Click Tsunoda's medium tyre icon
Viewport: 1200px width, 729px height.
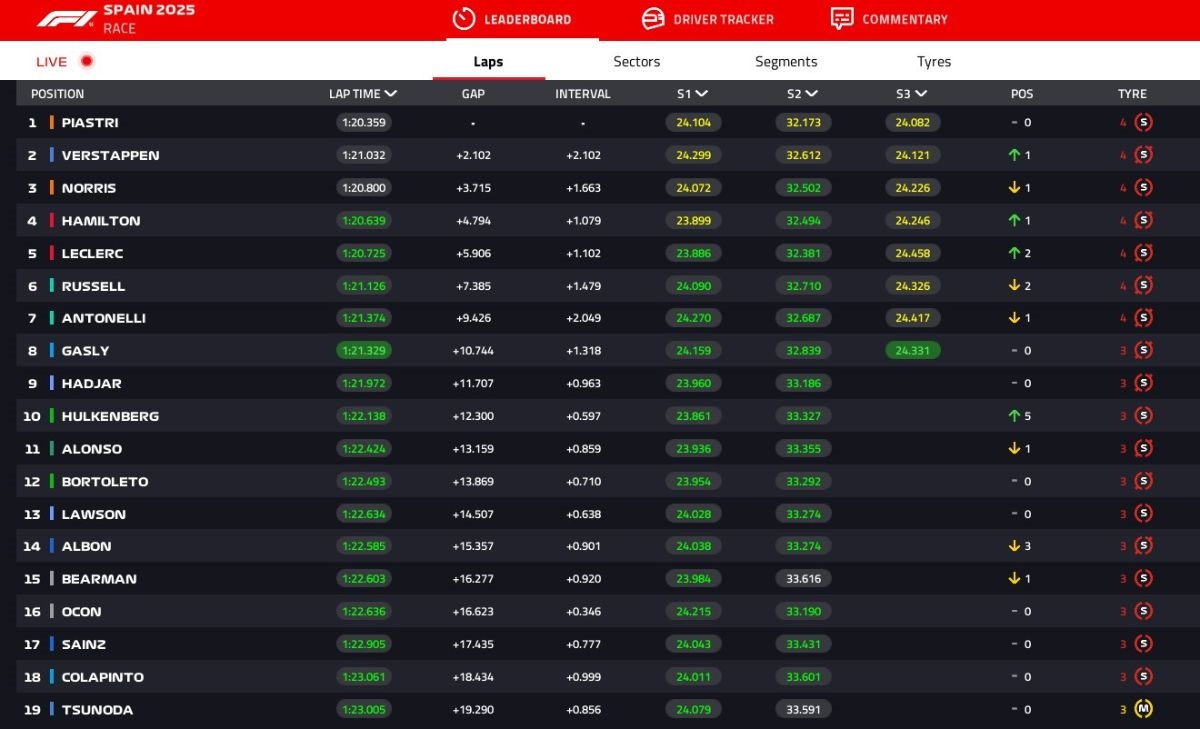(x=1144, y=710)
